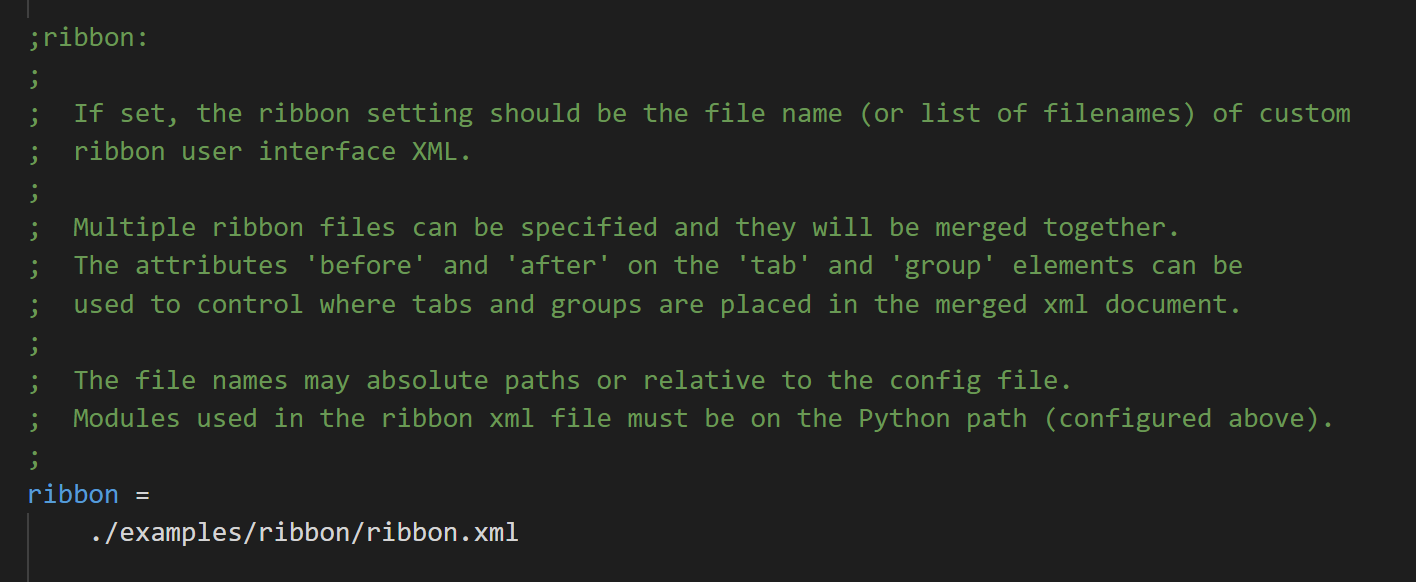
Task: Click the ';ribbon:' comment header line
Action: 88,37
